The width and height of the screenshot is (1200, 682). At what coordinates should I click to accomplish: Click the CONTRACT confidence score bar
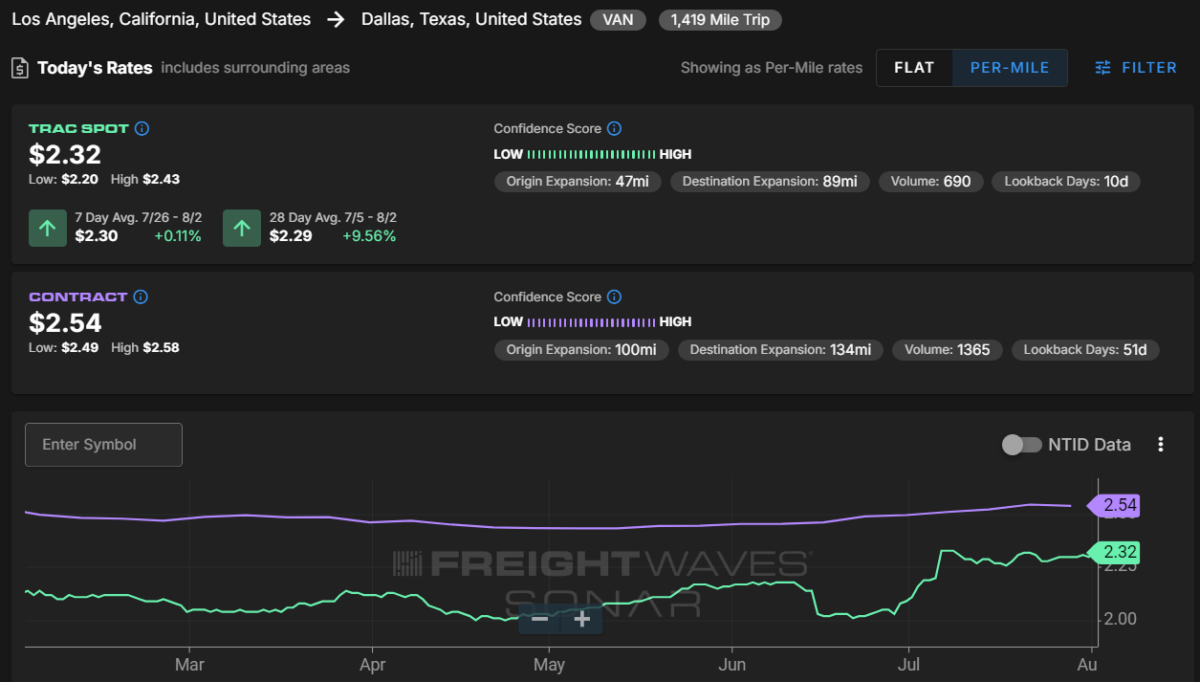click(591, 322)
